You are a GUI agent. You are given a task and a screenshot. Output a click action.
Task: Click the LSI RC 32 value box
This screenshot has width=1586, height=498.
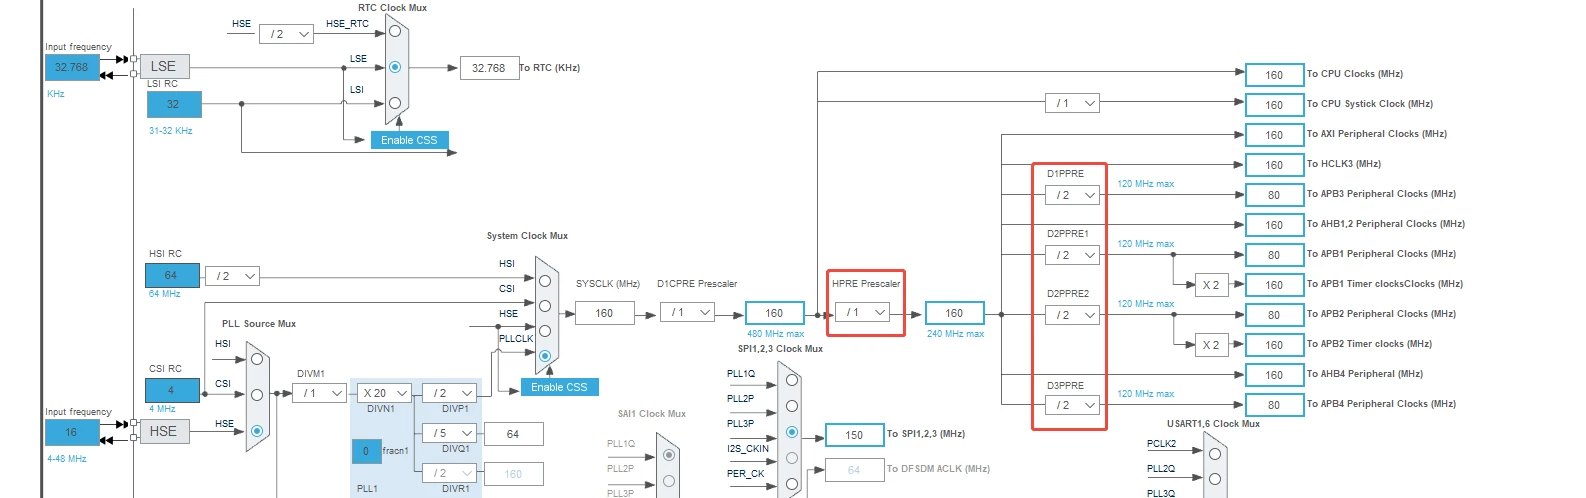click(x=174, y=104)
